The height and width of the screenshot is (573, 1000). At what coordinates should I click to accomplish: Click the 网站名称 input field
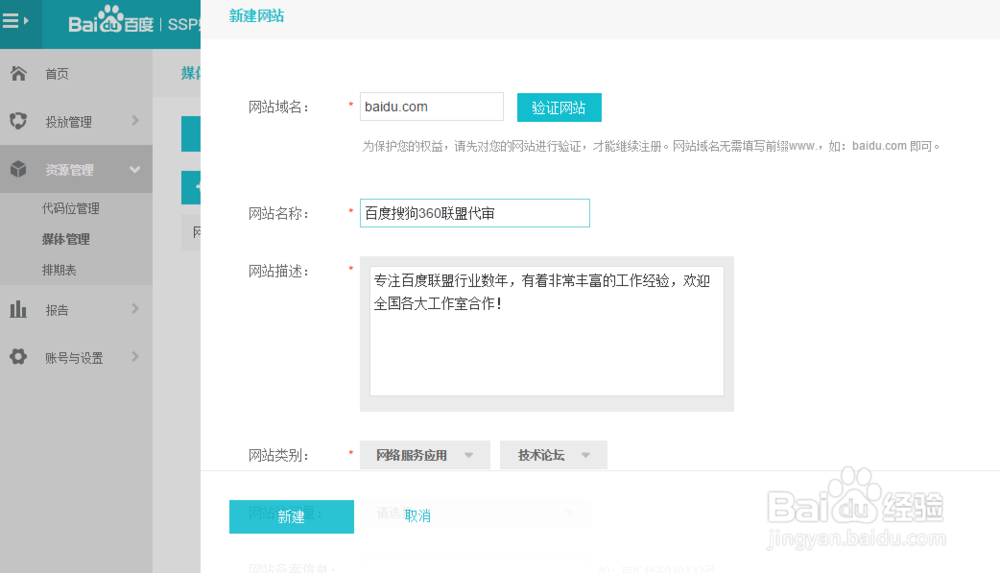474,213
